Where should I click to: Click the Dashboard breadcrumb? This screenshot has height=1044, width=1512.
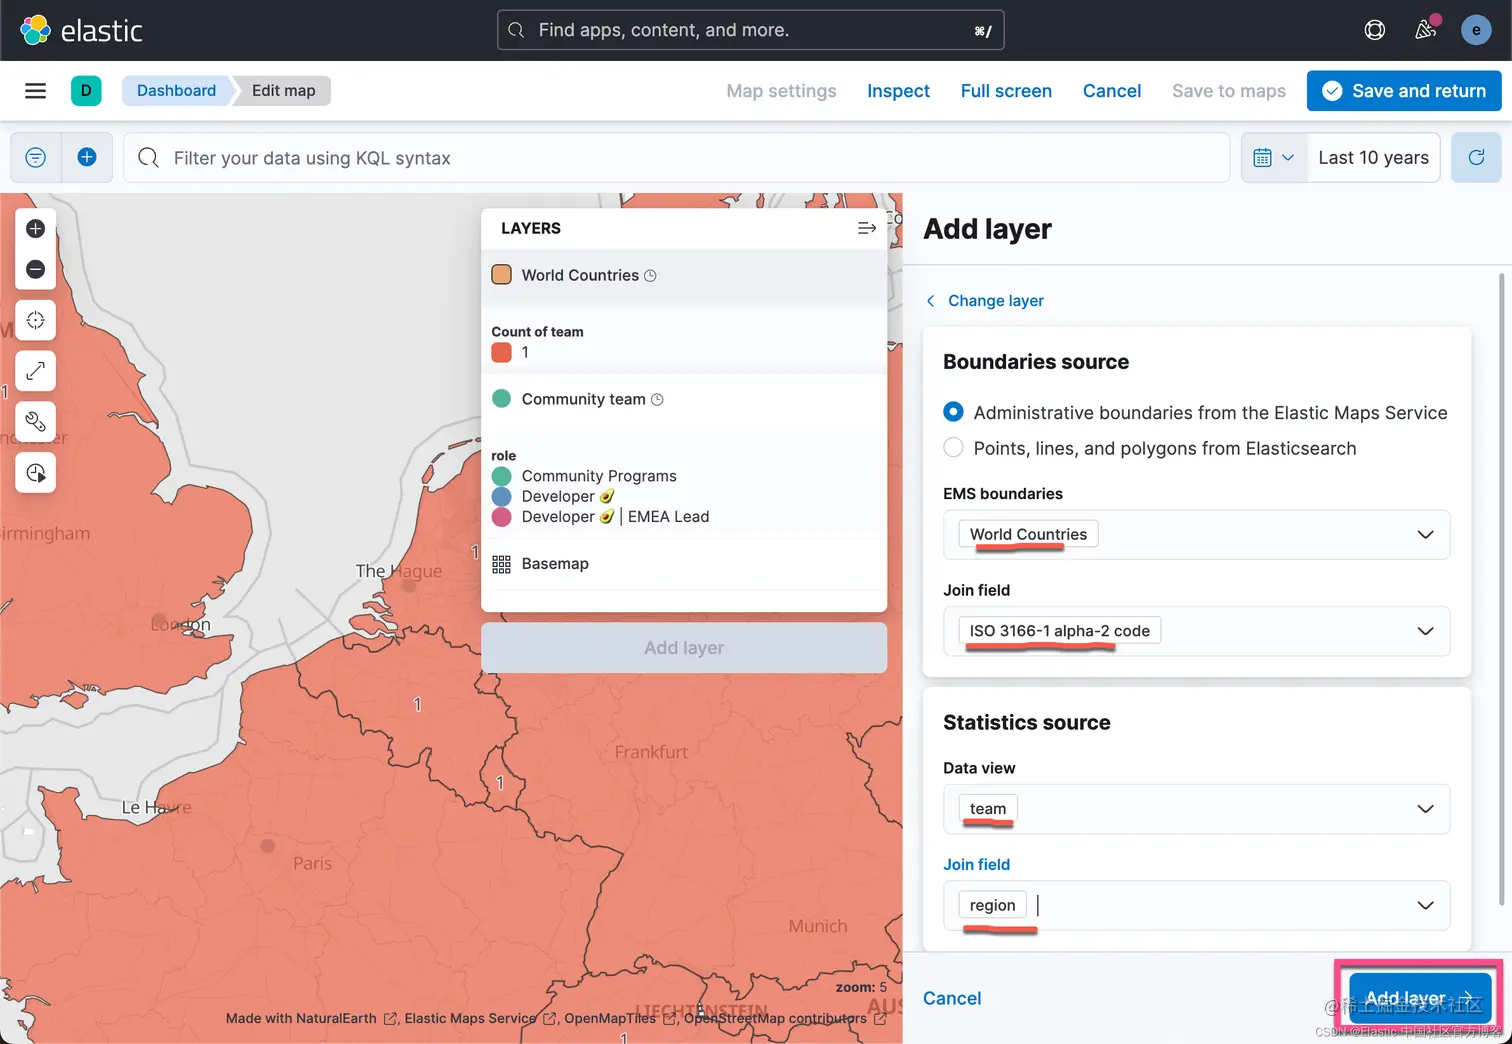(176, 91)
